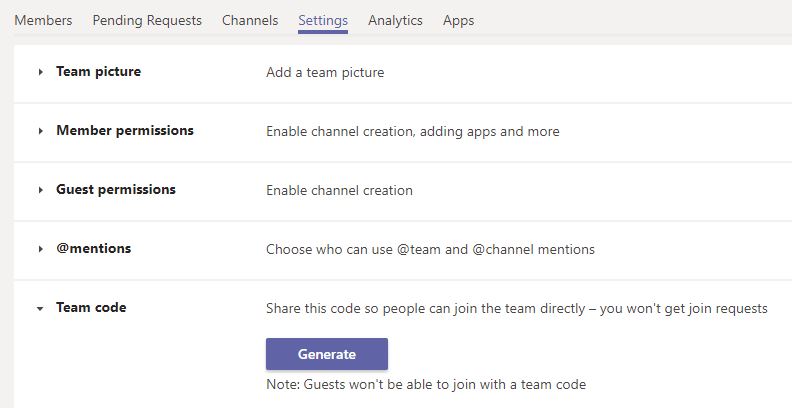Switch to the Members tab

tap(43, 21)
